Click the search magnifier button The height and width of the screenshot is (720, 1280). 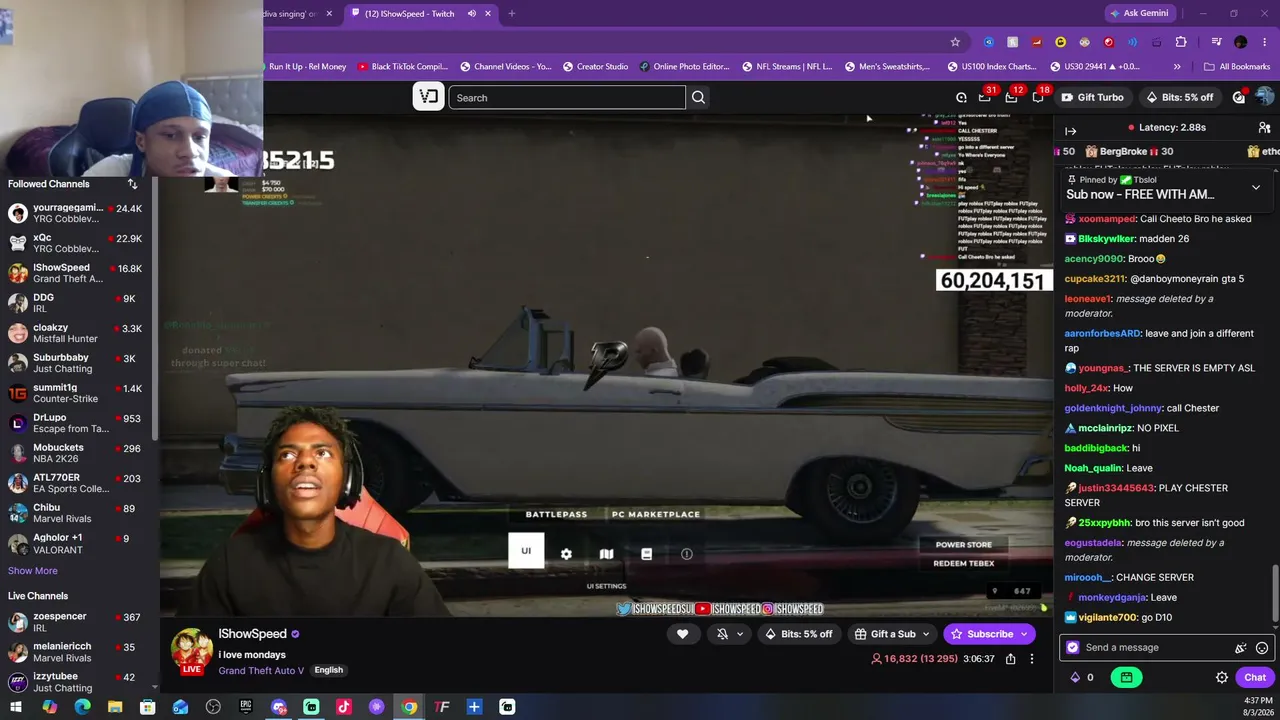698,97
